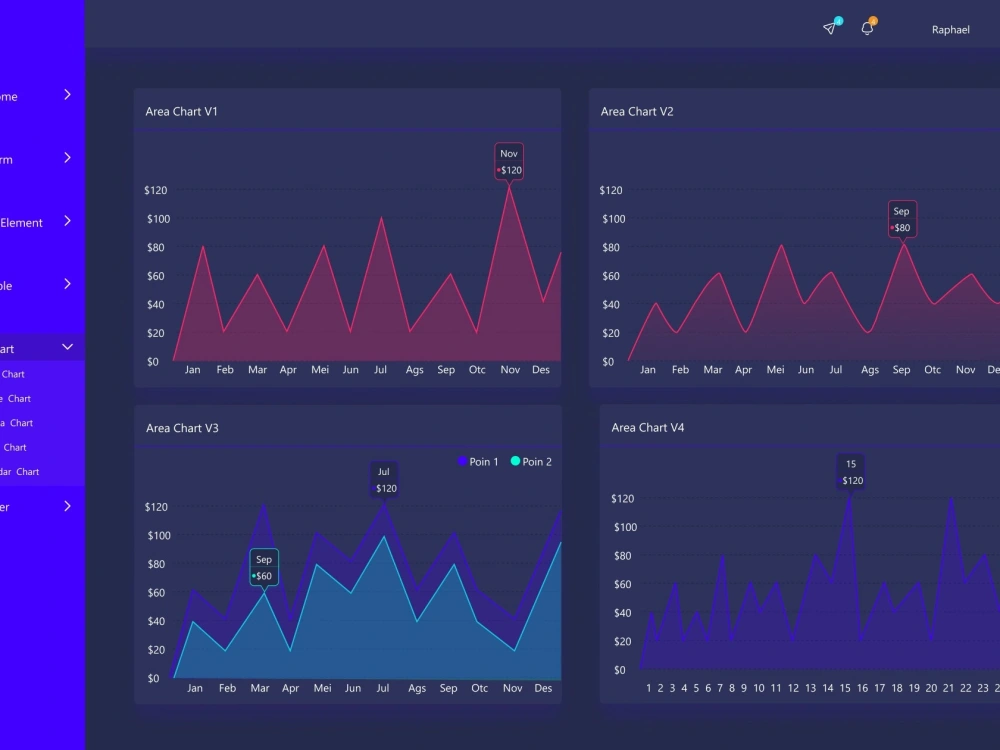1000x750 pixels.
Task: Select the Chart section heading in the sidebar
Action: pyautogui.click(x=7, y=349)
